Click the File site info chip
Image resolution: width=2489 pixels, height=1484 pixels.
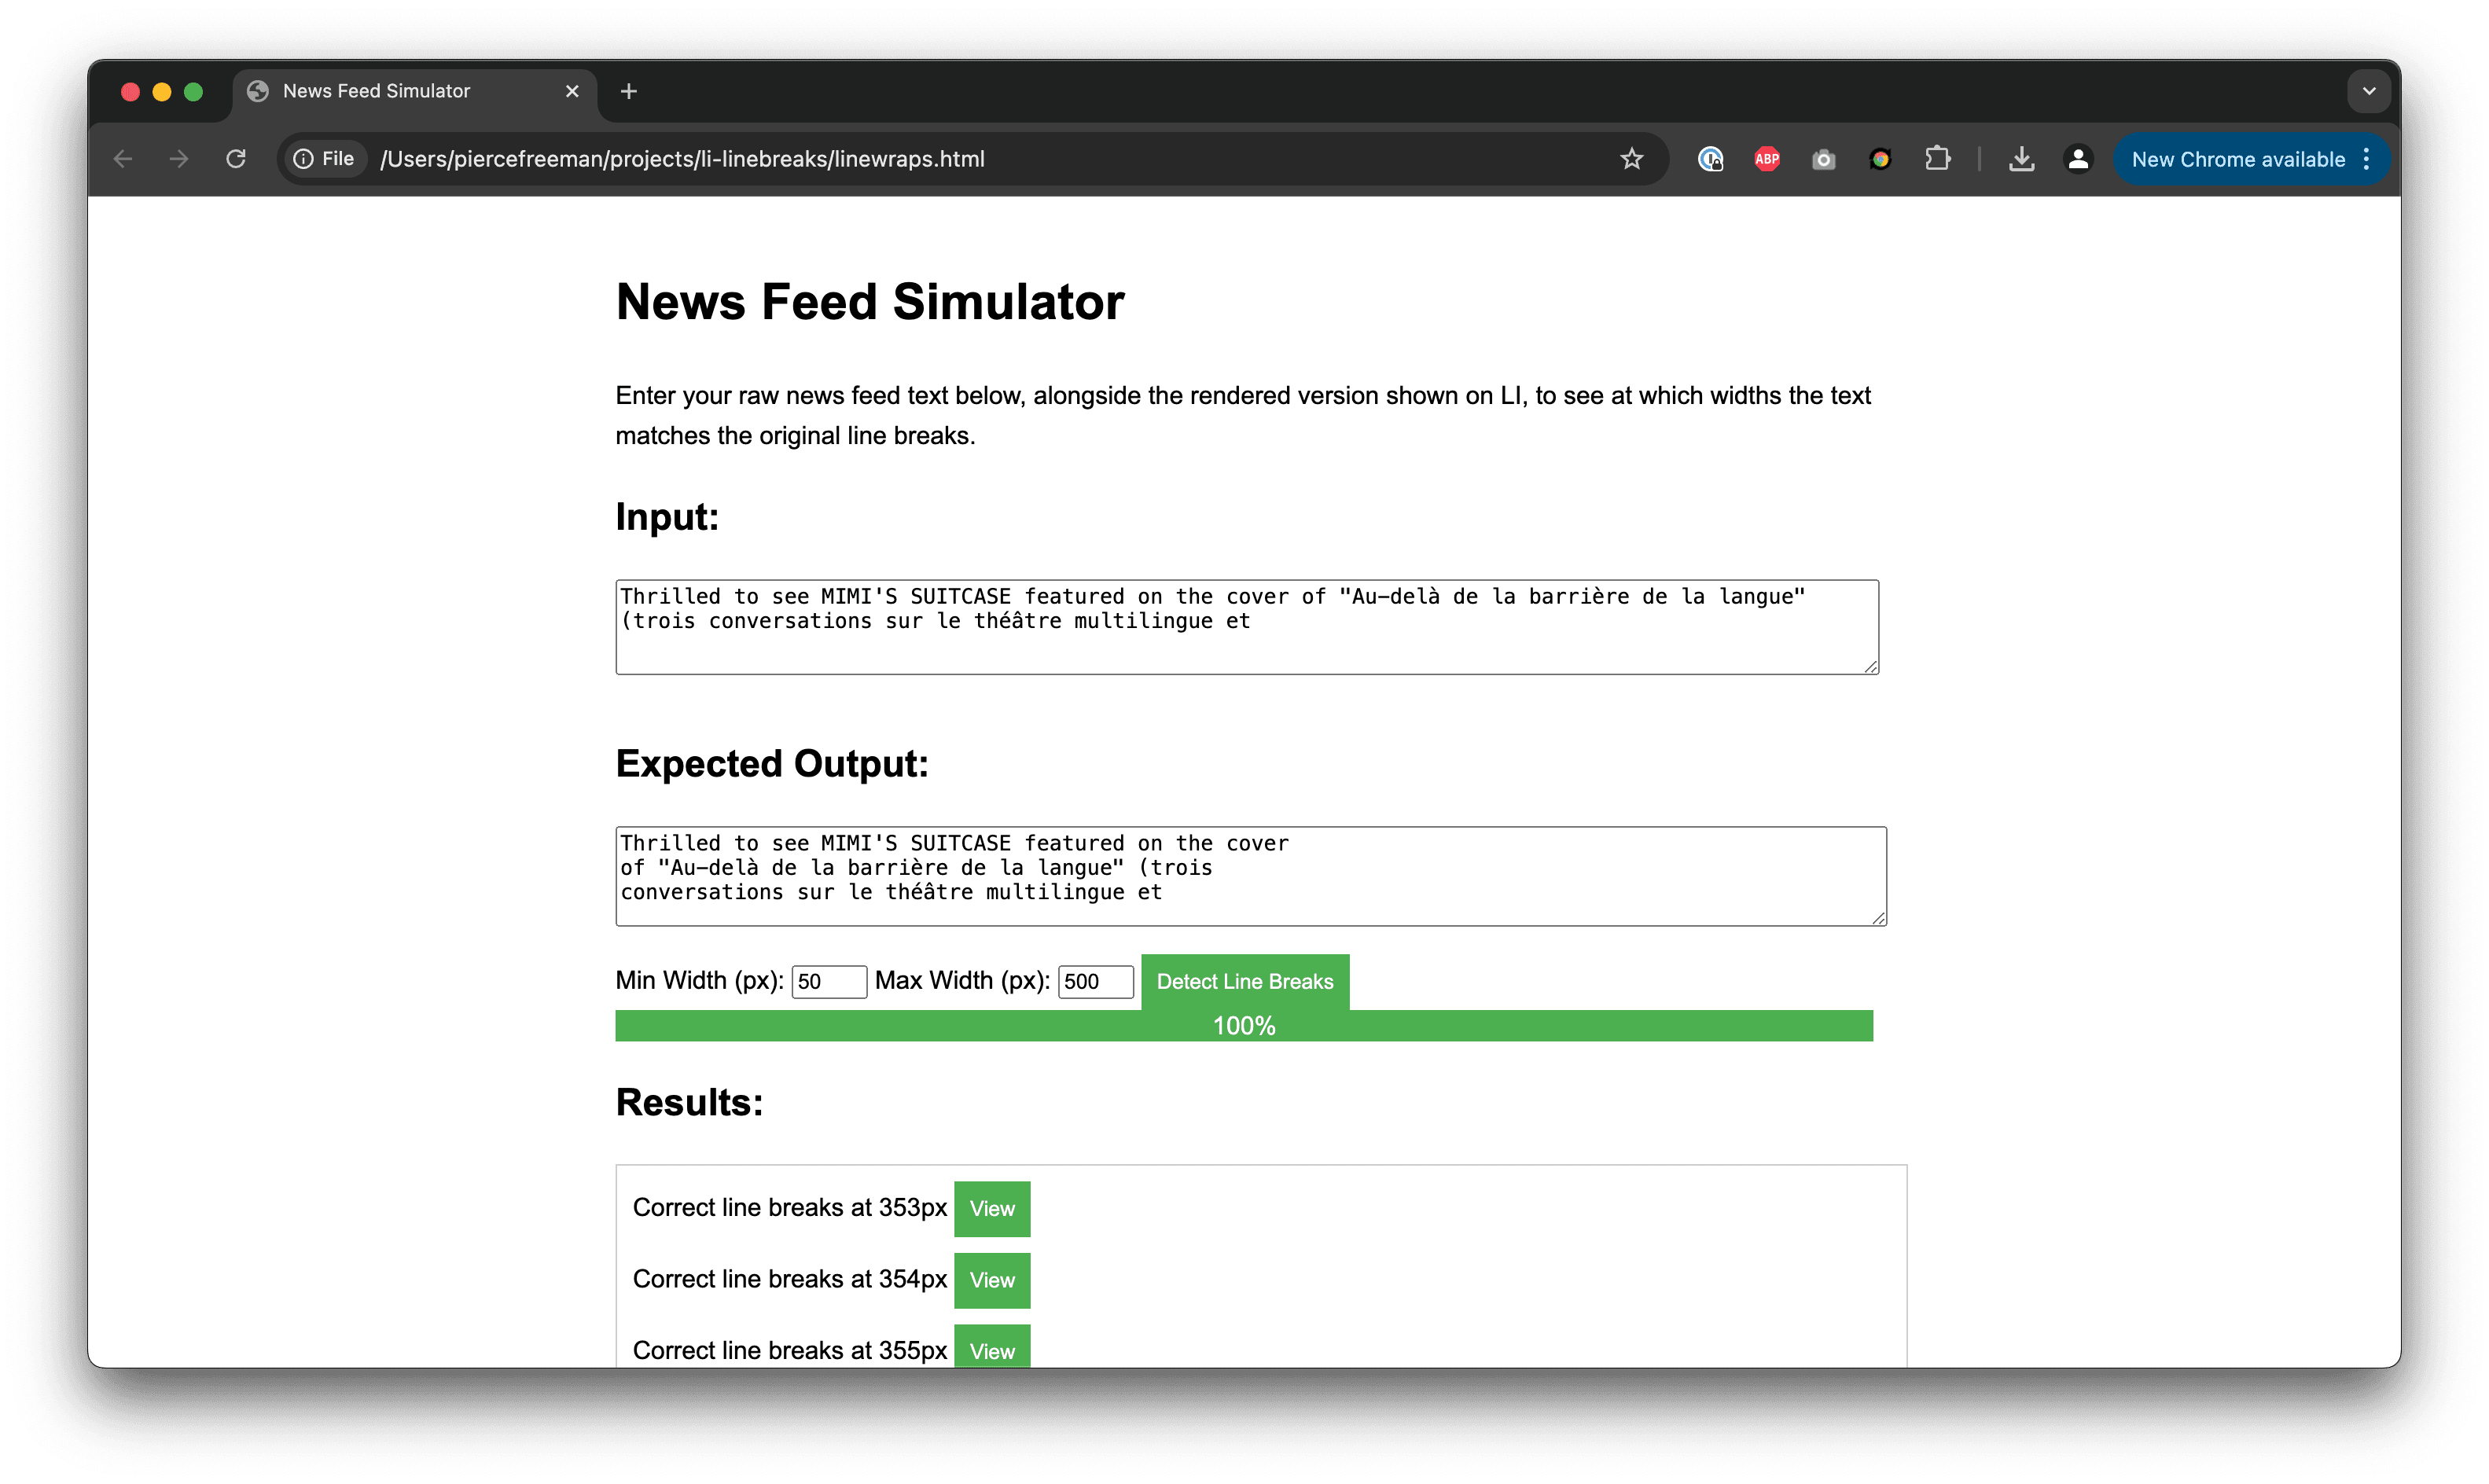pyautogui.click(x=324, y=159)
